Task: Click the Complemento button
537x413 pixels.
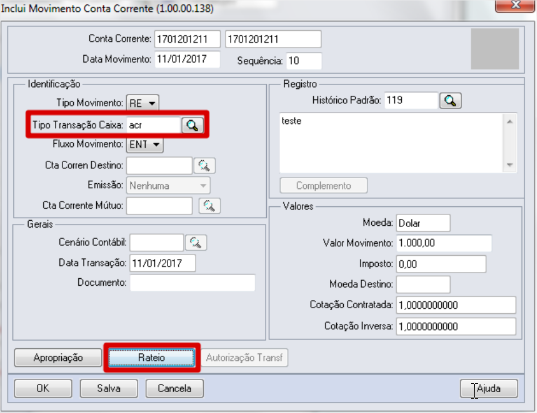Action: pyautogui.click(x=324, y=186)
